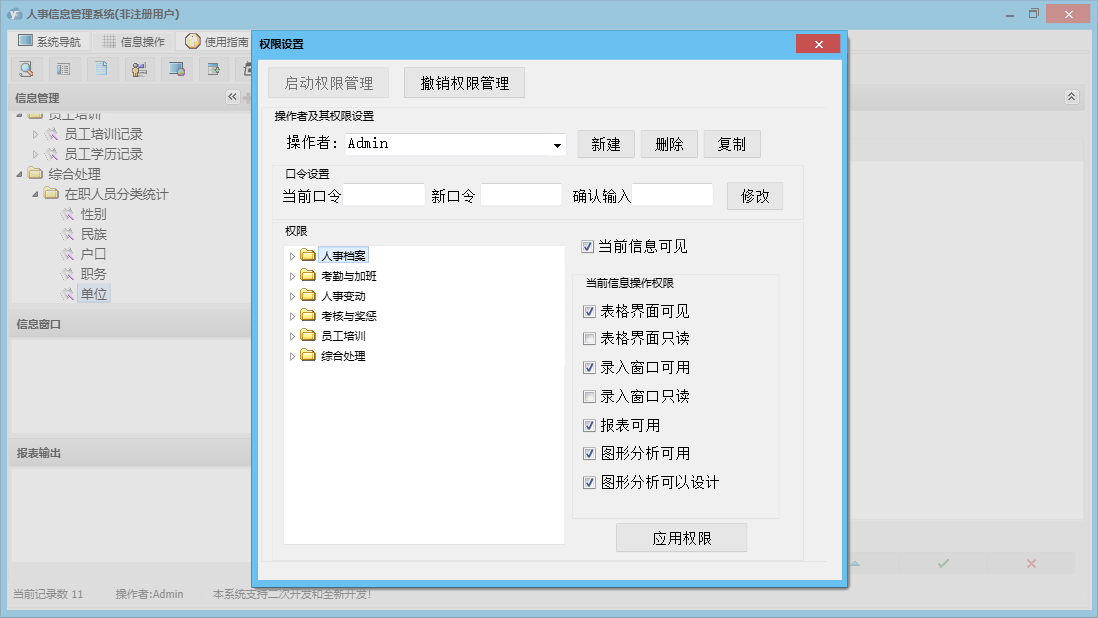Image resolution: width=1098 pixels, height=618 pixels.
Task: Click the 信息窗口 panel header
Action: (130, 324)
